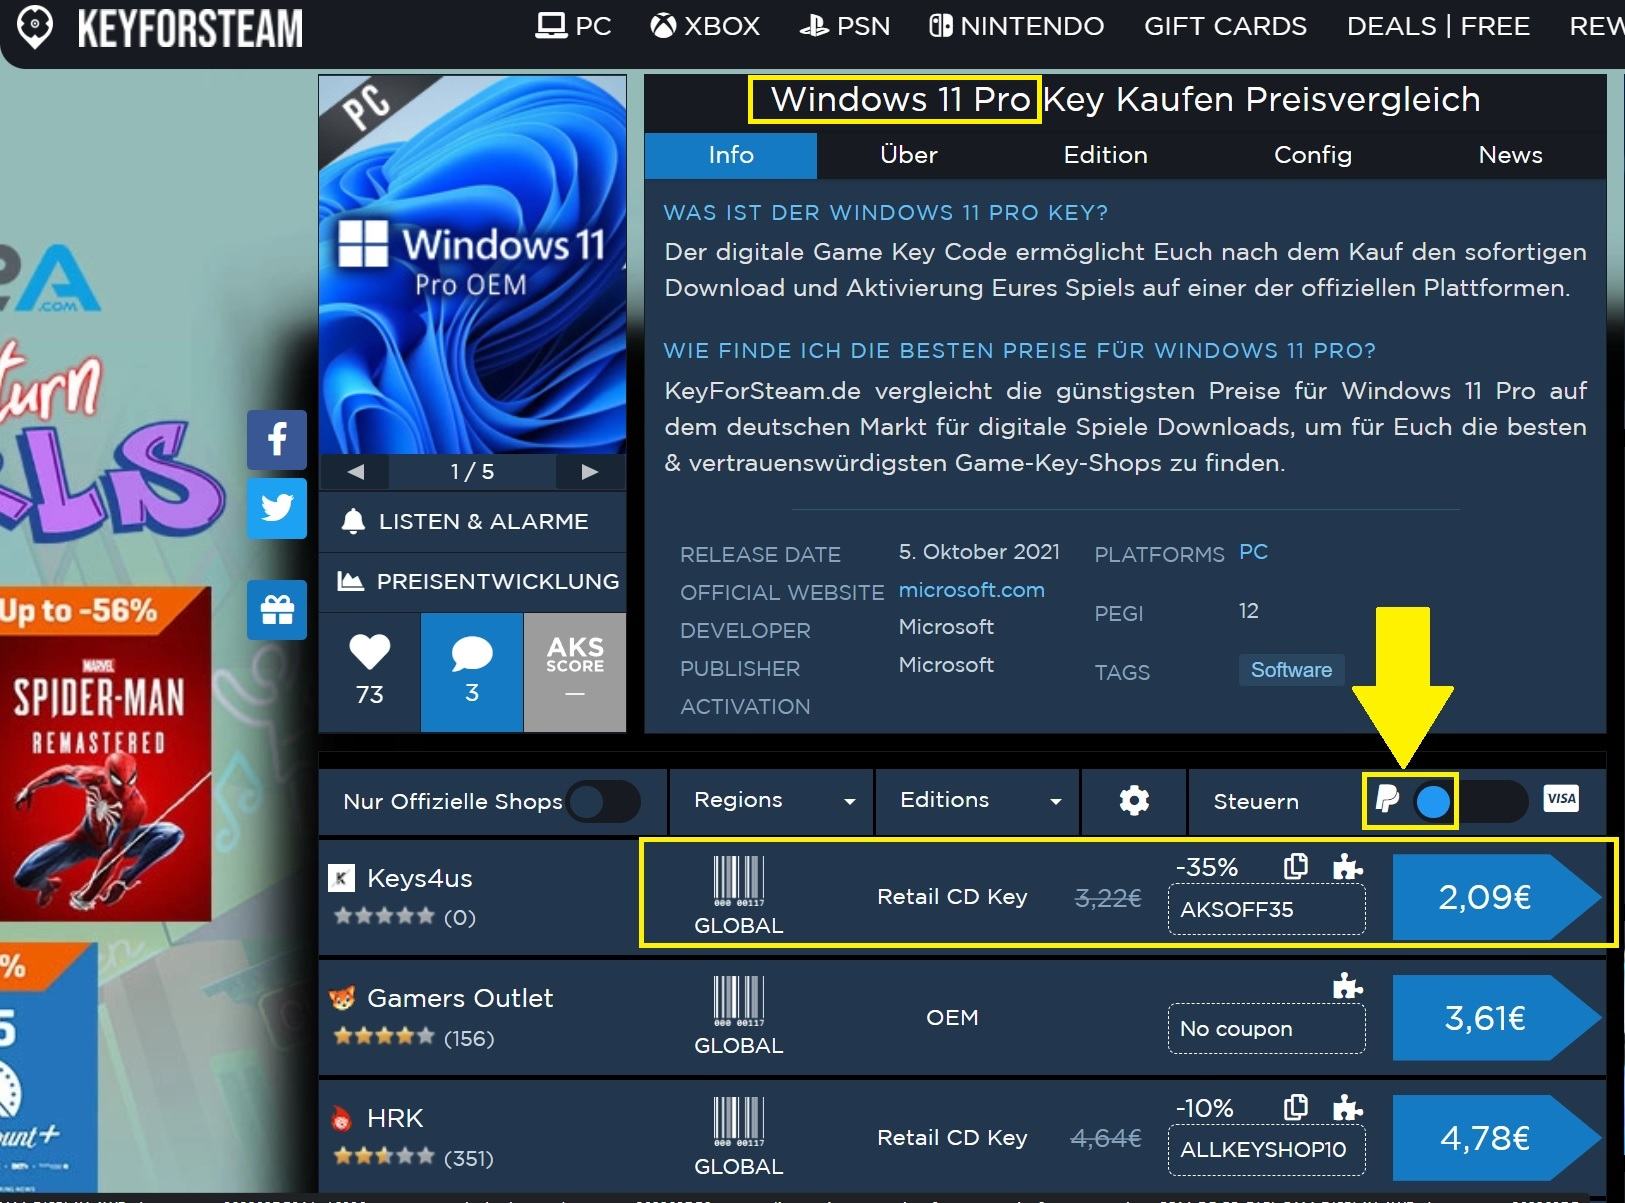Open the gift box rewards icon
1625x1203 pixels.
277,609
